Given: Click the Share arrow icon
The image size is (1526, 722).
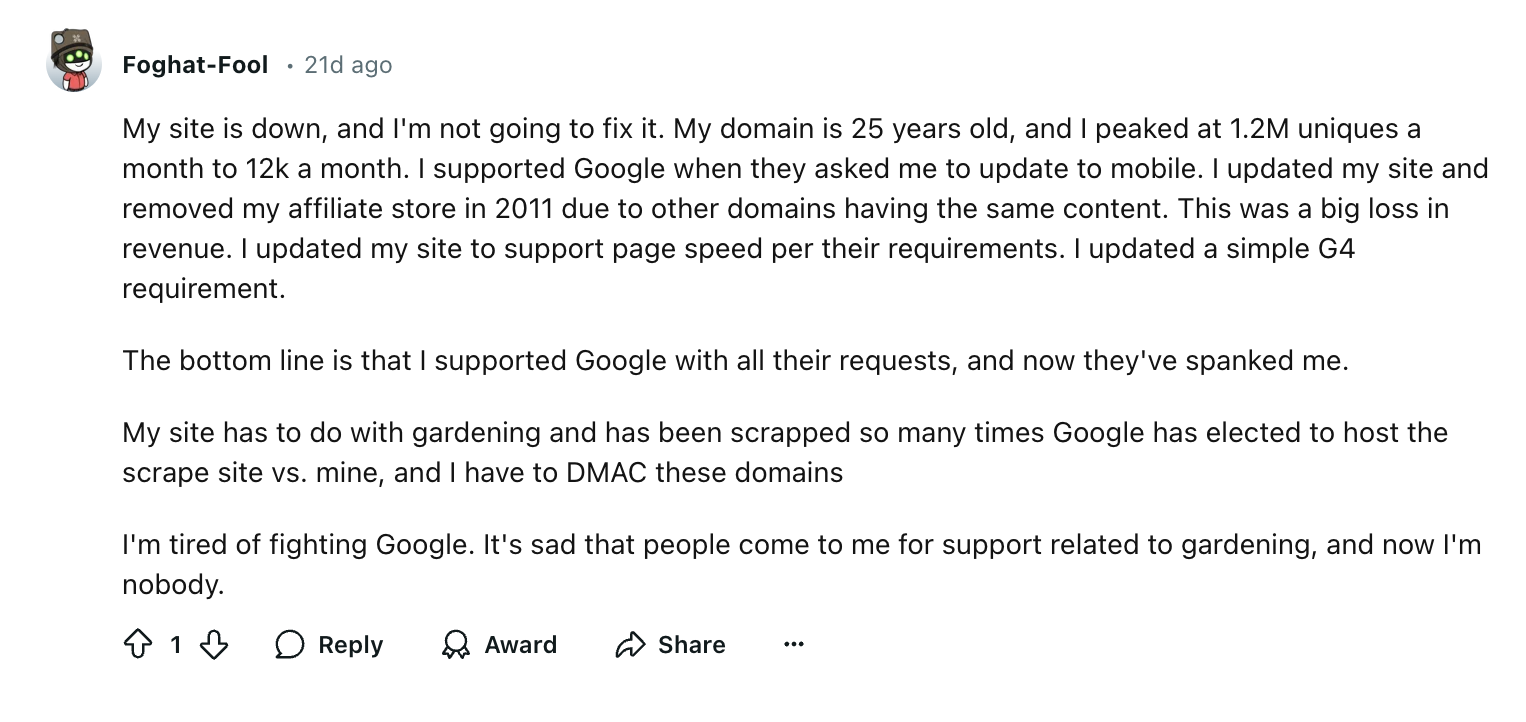Looking at the screenshot, I should tap(631, 645).
